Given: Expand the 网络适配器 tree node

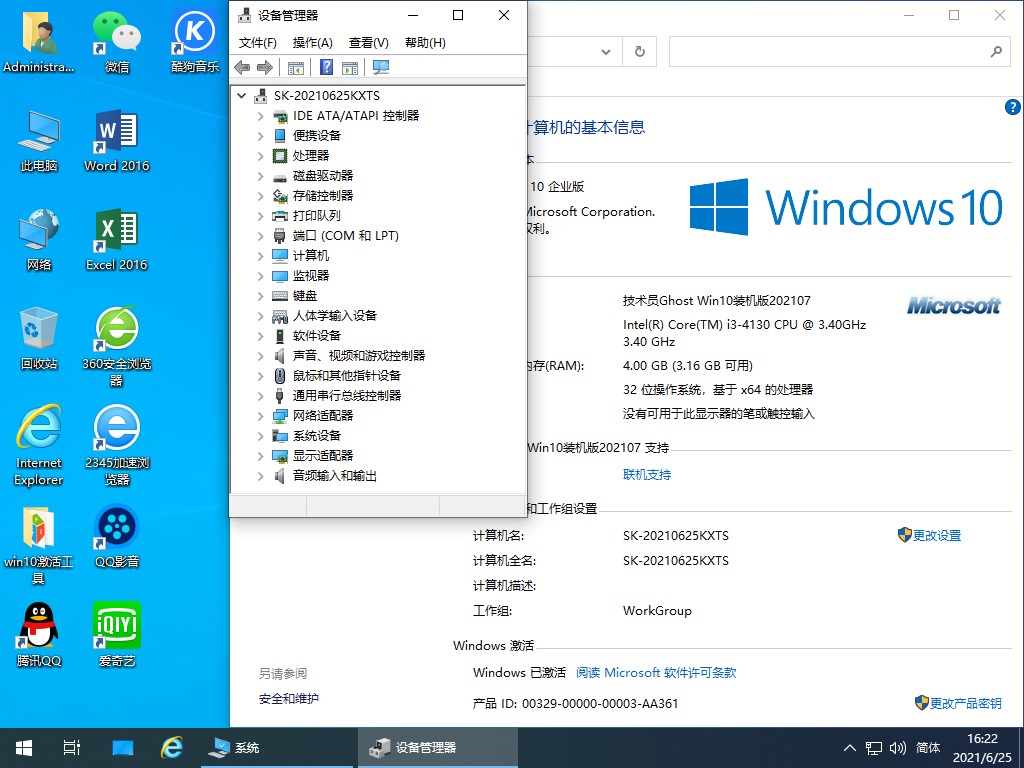Looking at the screenshot, I should [x=260, y=415].
